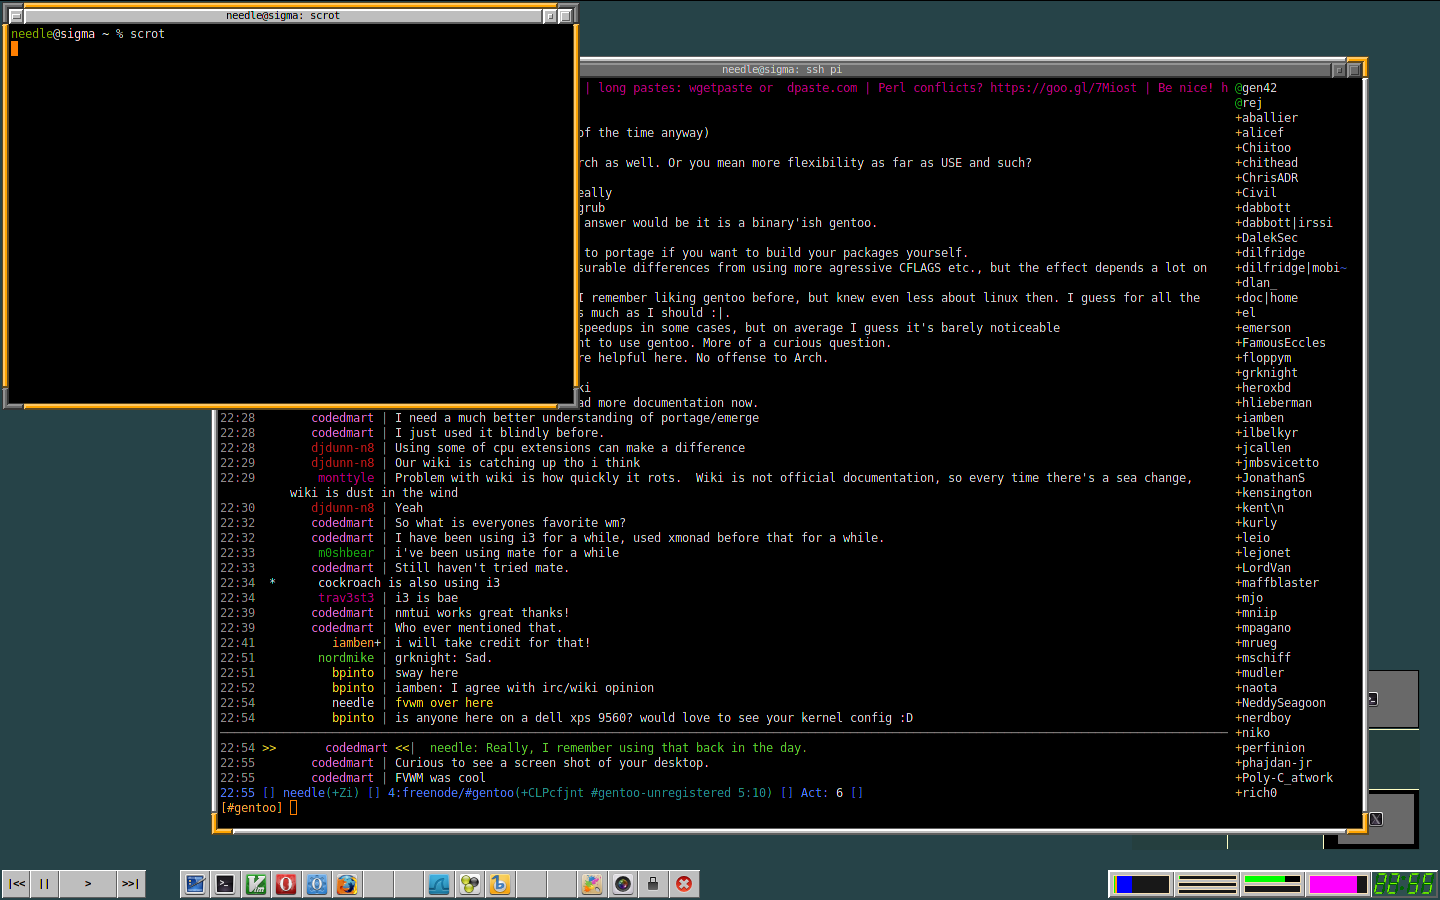Screen dimensions: 1440x900
Task: Start Firefox from the panel
Action: [x=347, y=884]
